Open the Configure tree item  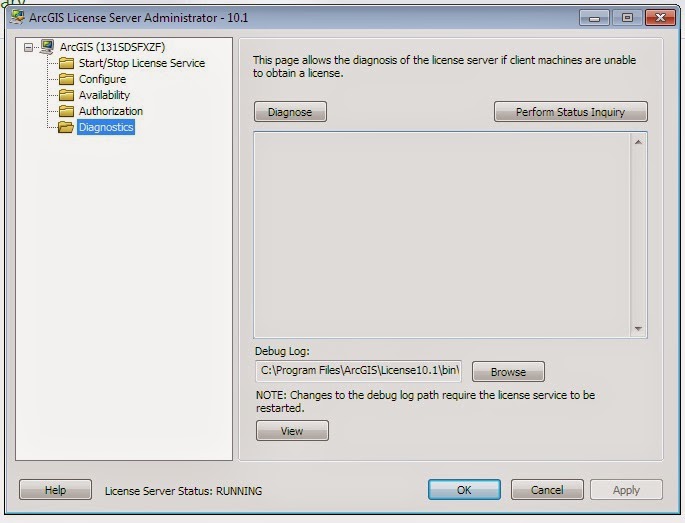pyautogui.click(x=102, y=79)
